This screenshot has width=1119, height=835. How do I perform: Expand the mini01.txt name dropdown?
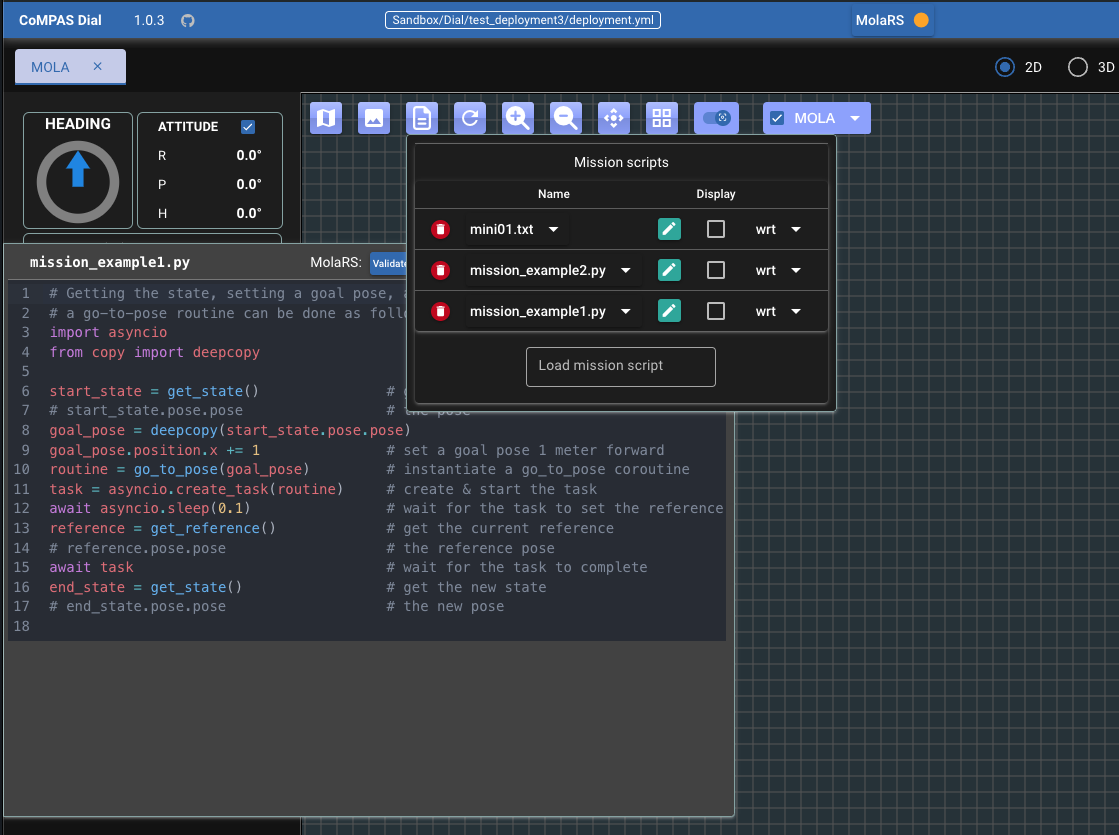point(553,230)
